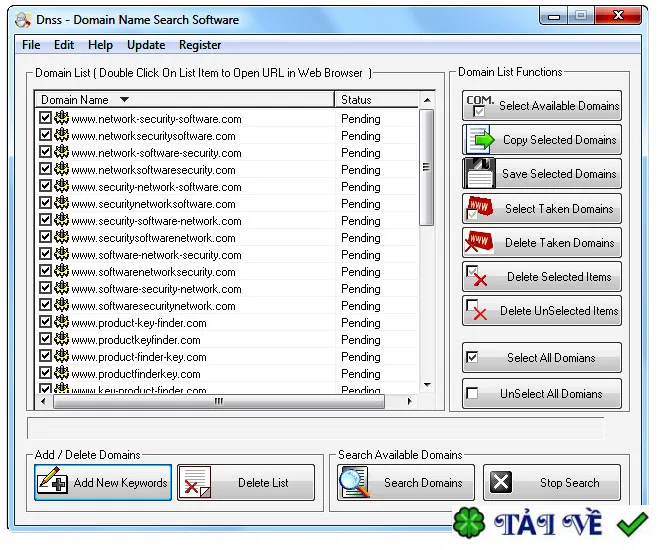660x550 pixels.
Task: Click gear icon beside www.product-key-finder.com
Action: [61, 322]
